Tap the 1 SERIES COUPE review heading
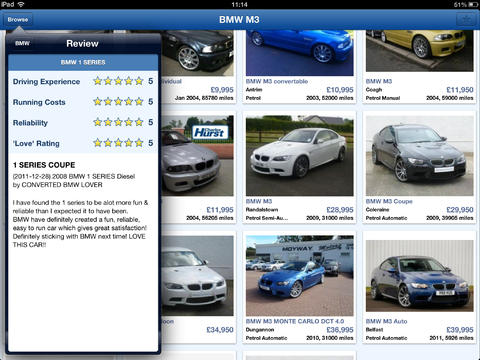 [44, 165]
